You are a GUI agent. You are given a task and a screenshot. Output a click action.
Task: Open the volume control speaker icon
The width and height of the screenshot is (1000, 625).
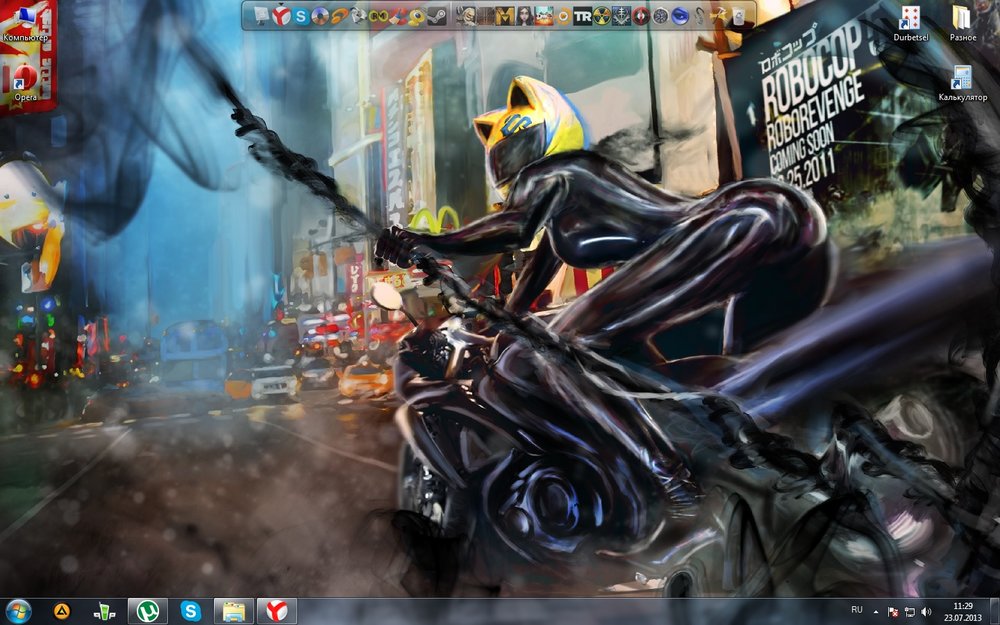(x=926, y=610)
